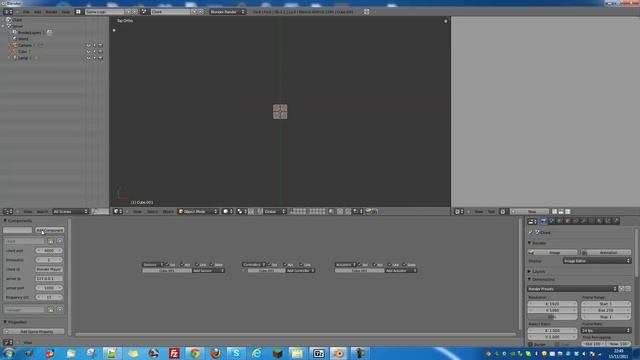Open Skype from the Windows taskbar

coord(236,353)
